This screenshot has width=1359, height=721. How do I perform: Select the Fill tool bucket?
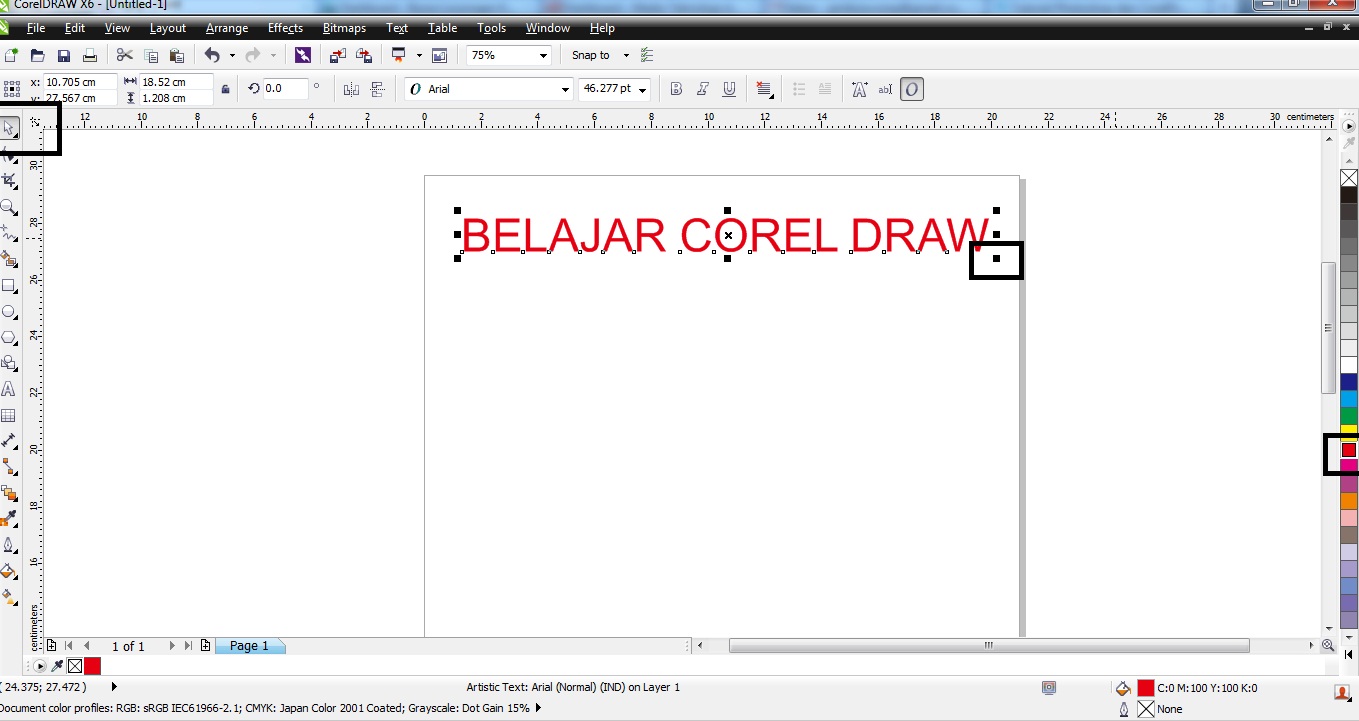[9, 571]
